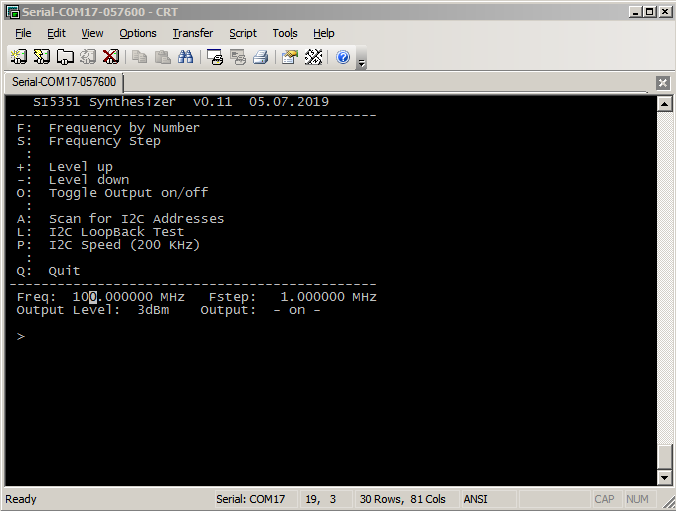
Task: Open Session Options properties icon
Action: pos(290,56)
